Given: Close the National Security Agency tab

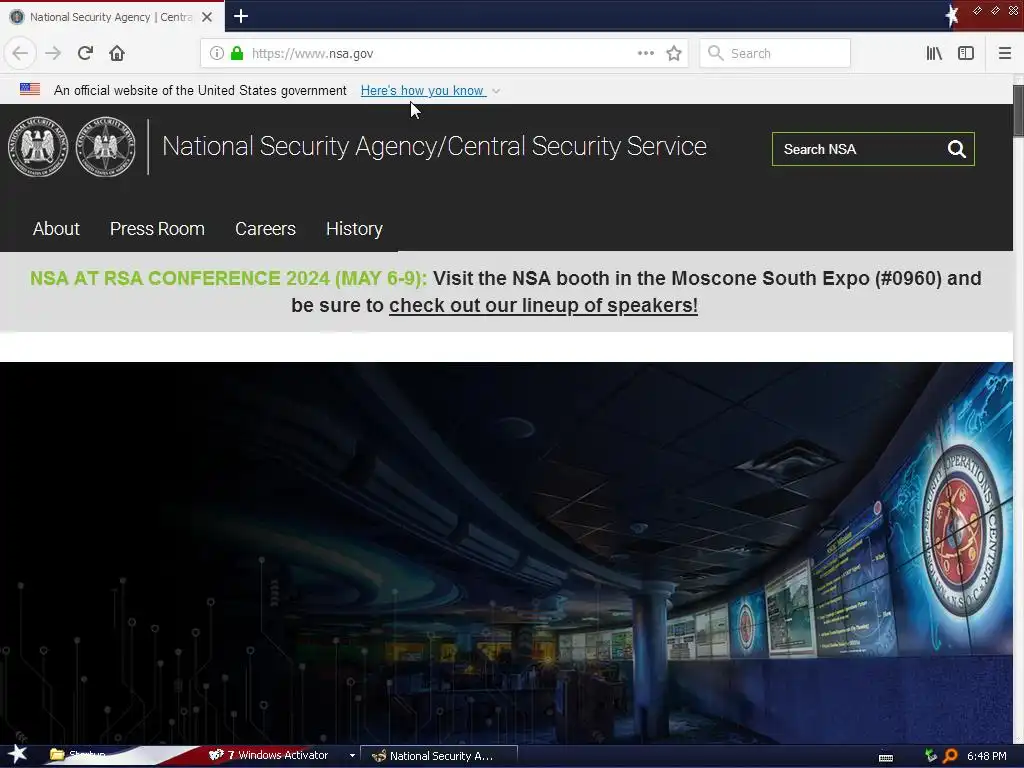Looking at the screenshot, I should click(207, 17).
